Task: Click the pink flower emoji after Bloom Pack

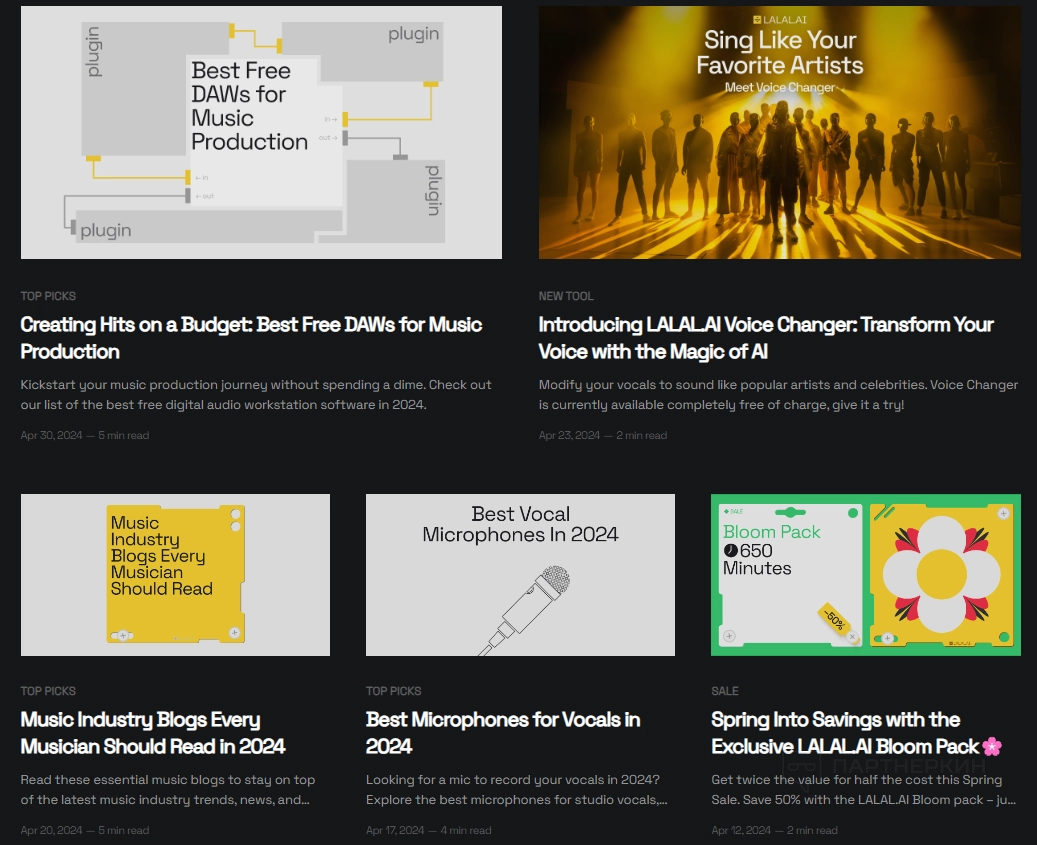Action: pyautogui.click(x=992, y=747)
